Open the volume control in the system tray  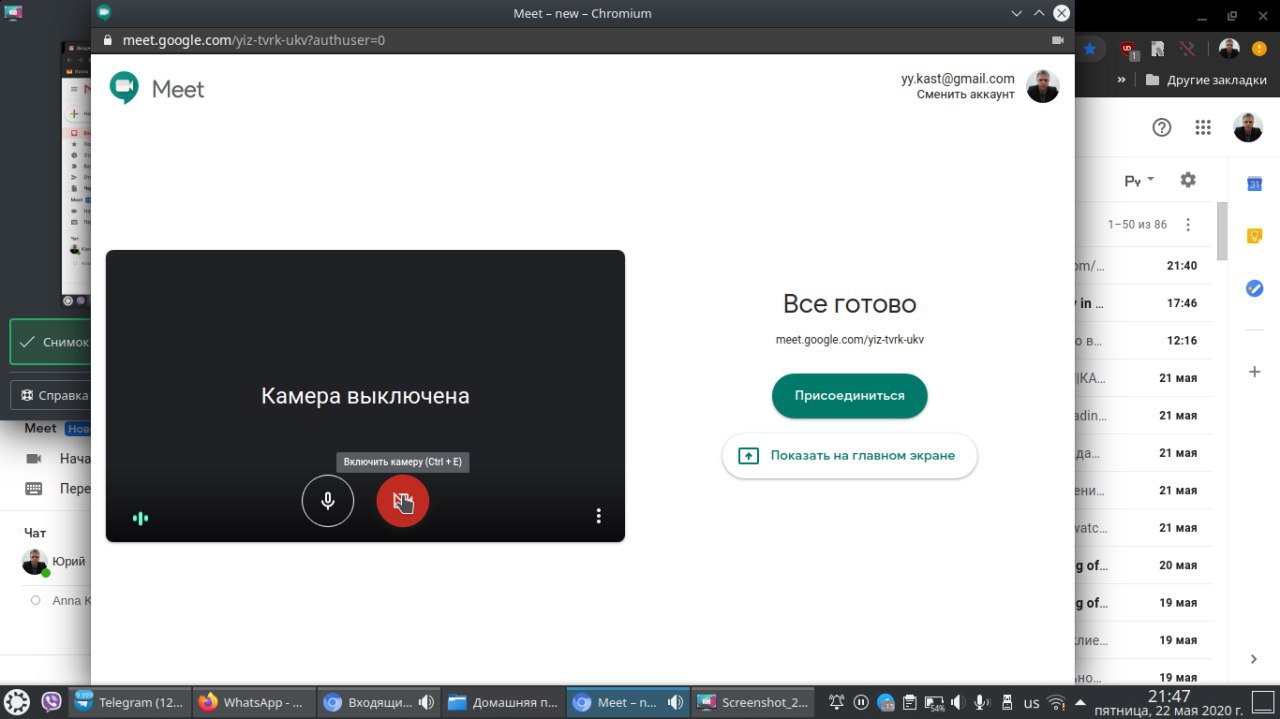(x=958, y=702)
